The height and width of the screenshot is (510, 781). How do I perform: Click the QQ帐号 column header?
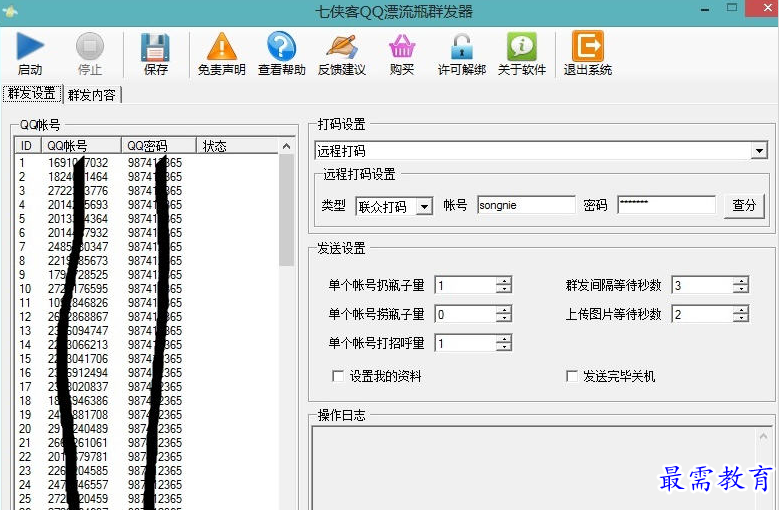tap(81, 145)
